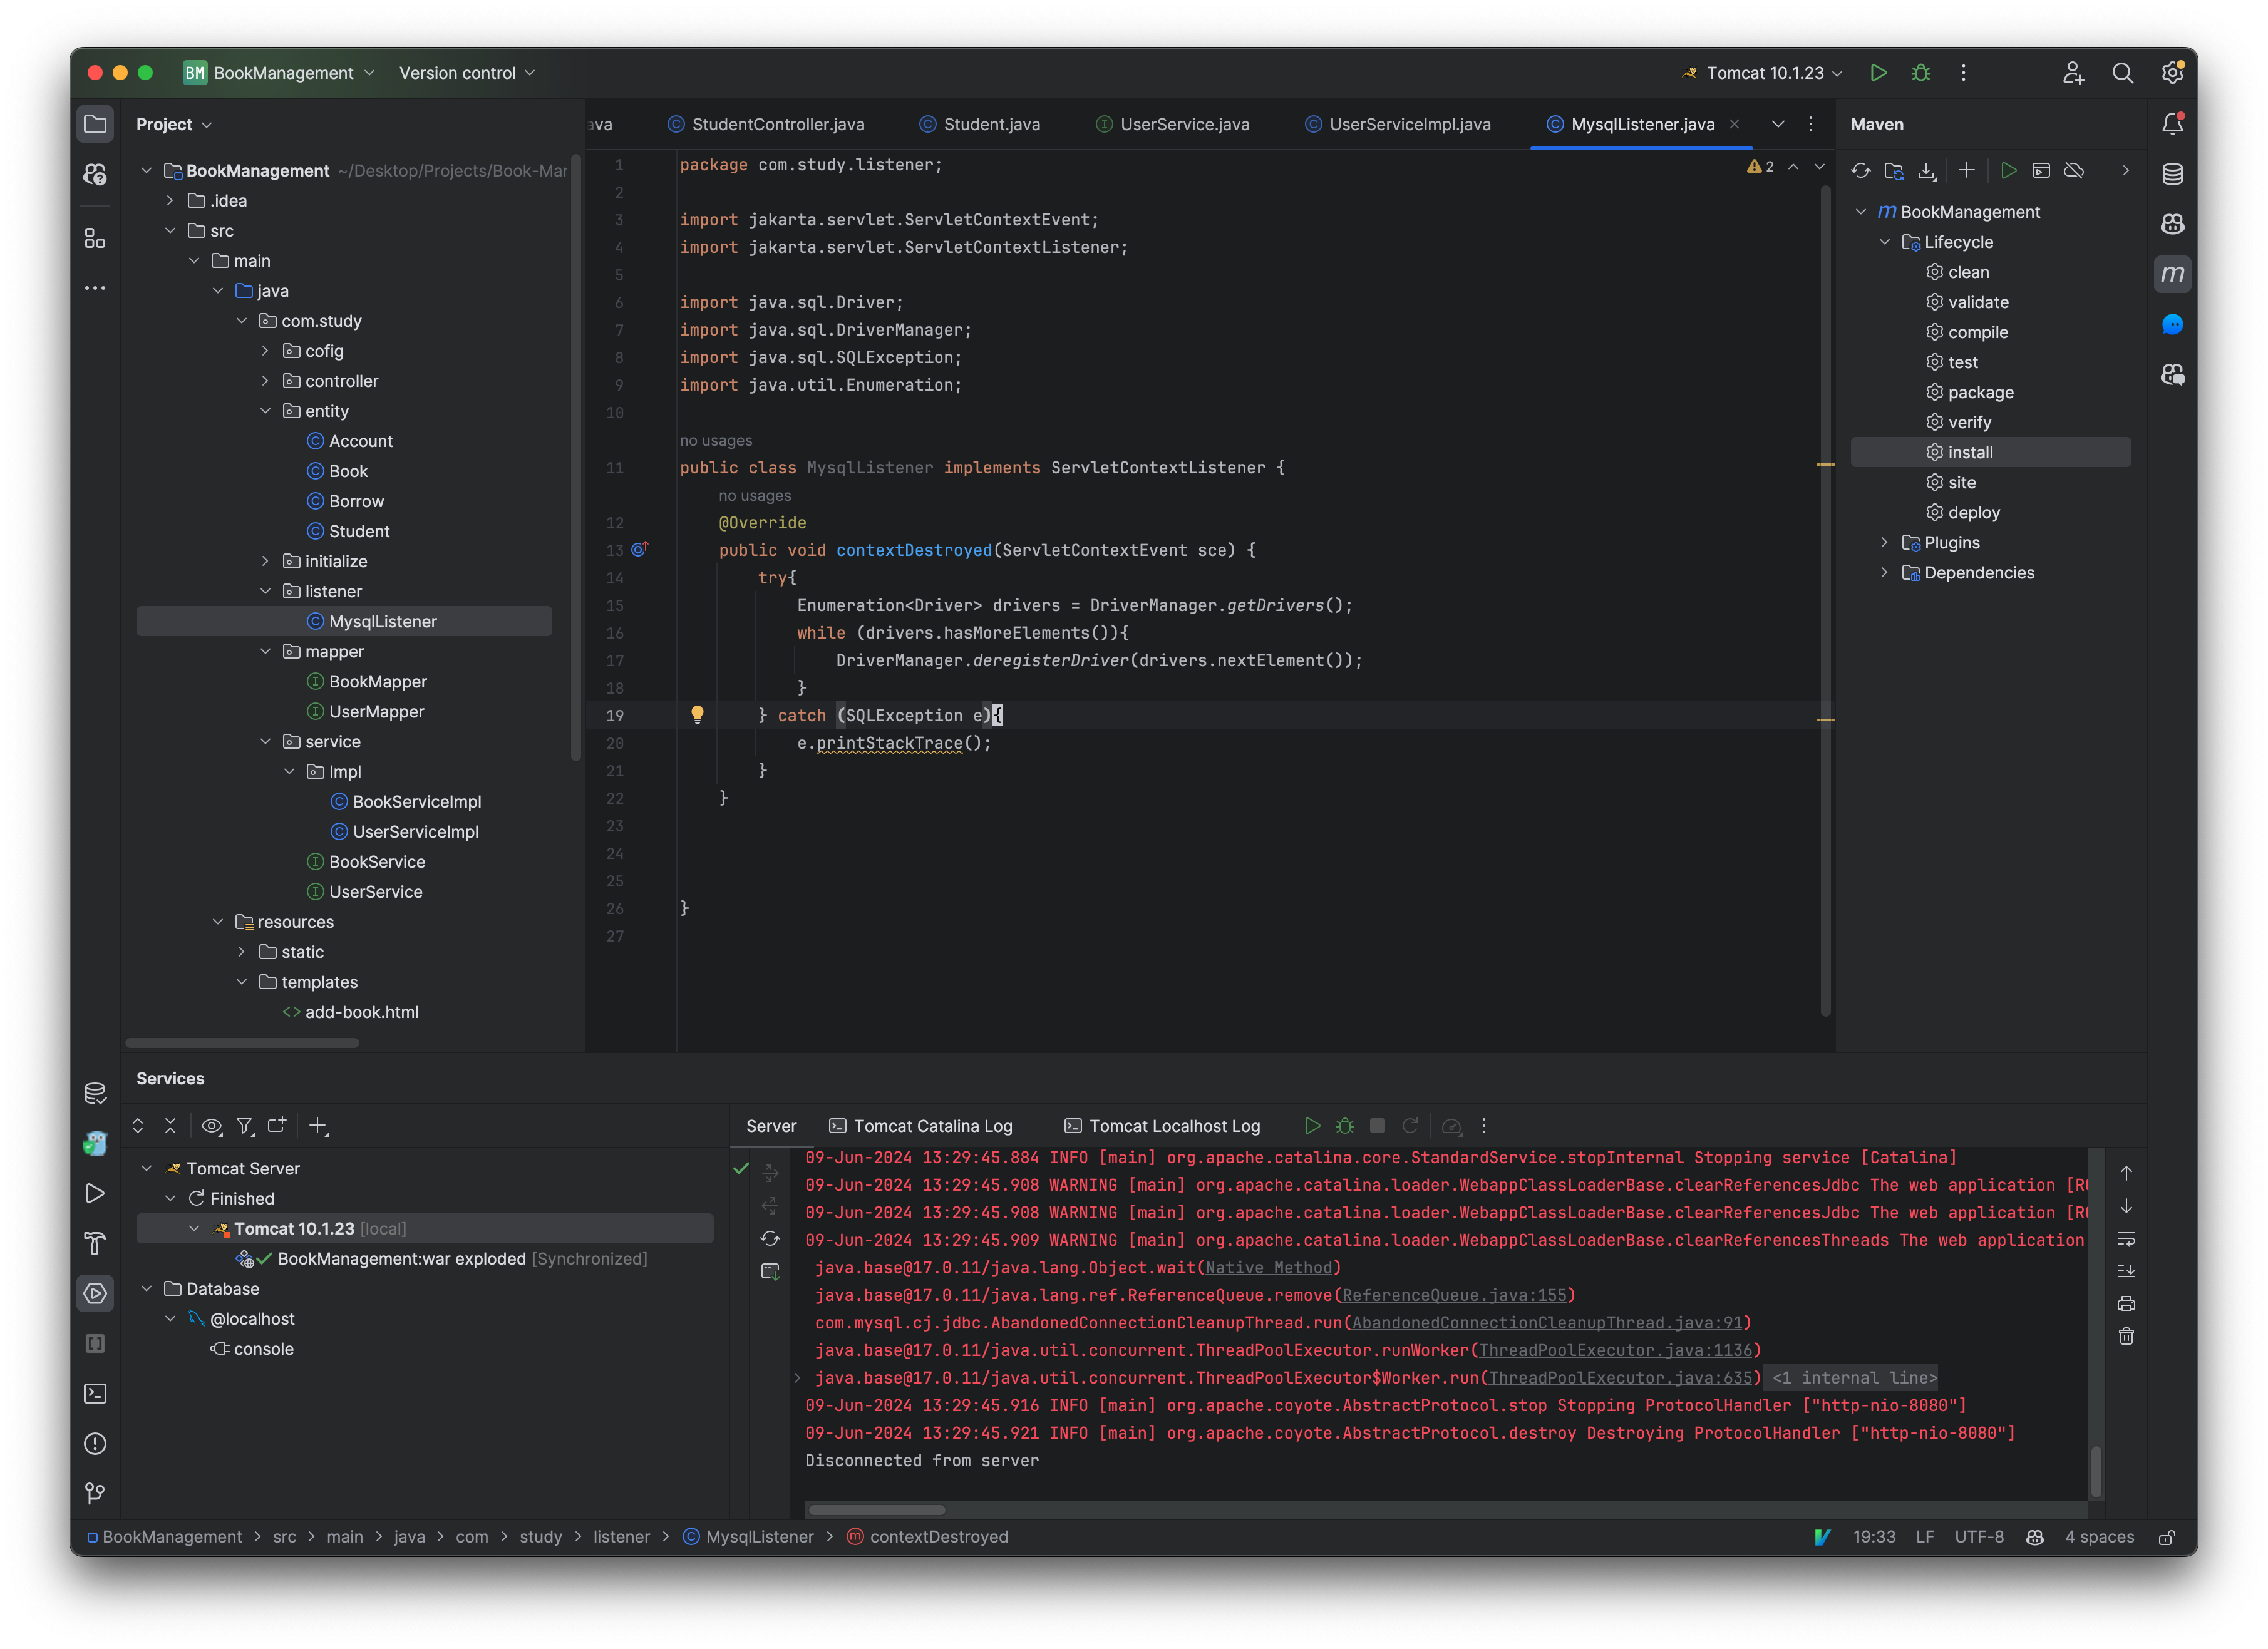This screenshot has width=2268, height=1649.
Task: Switch to the Tomcat Catalina Log tab
Action: [921, 1125]
